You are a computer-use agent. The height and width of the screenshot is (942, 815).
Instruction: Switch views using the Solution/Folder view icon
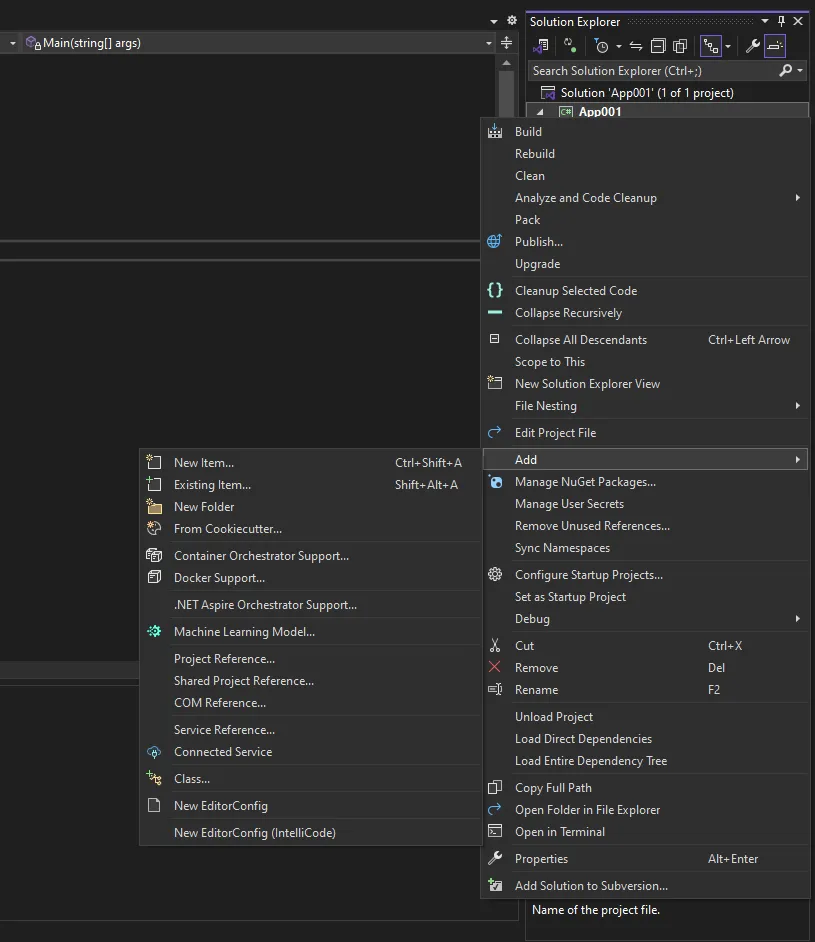coord(541,46)
